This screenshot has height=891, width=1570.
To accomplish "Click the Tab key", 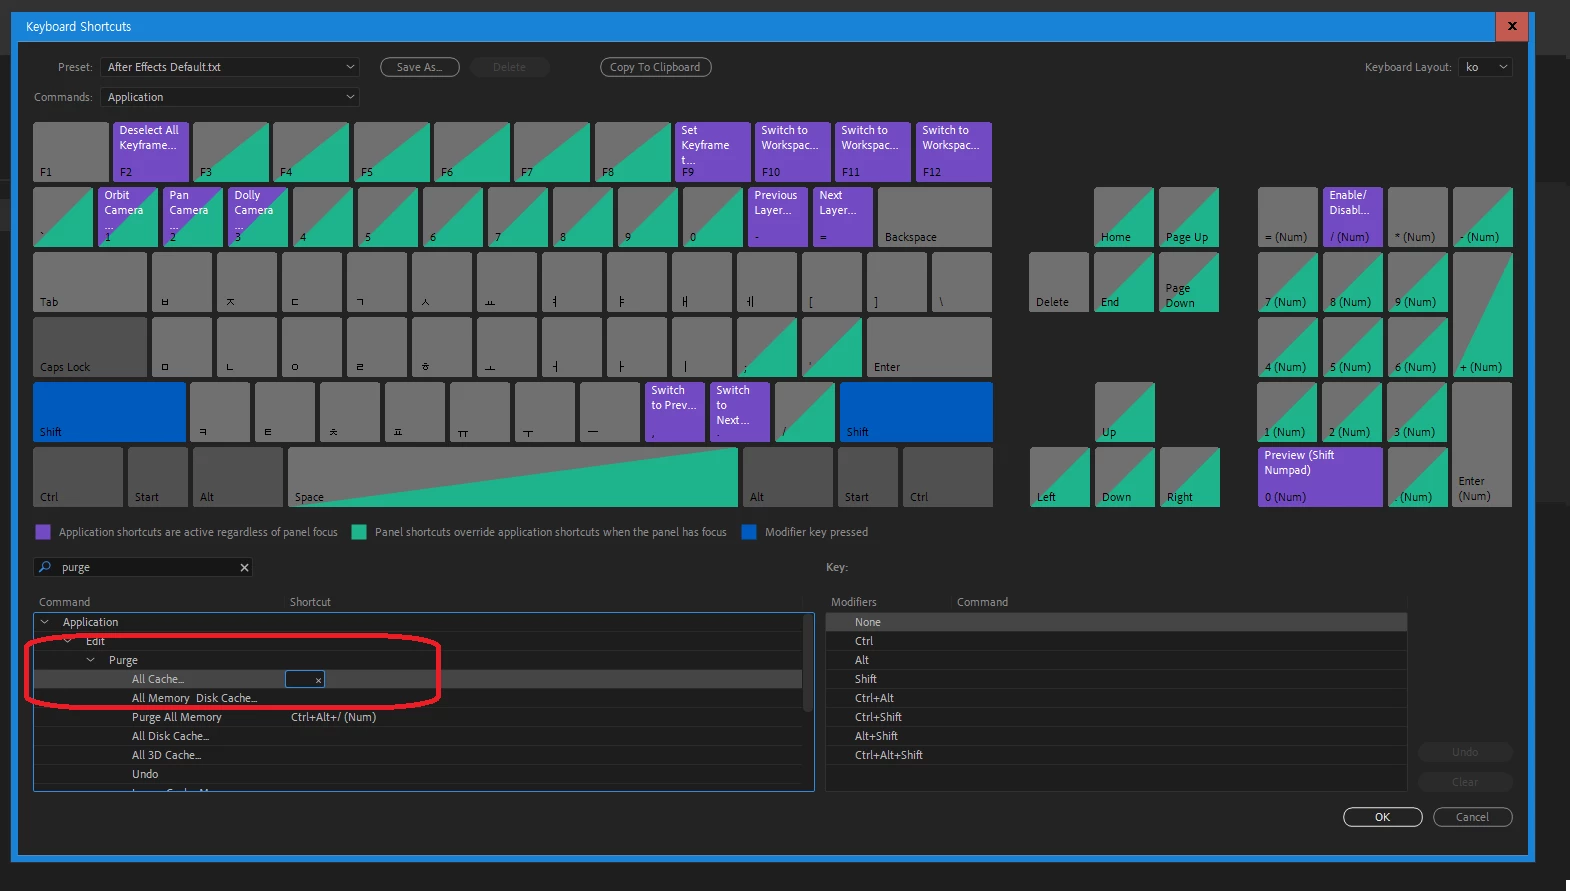I will coord(90,282).
